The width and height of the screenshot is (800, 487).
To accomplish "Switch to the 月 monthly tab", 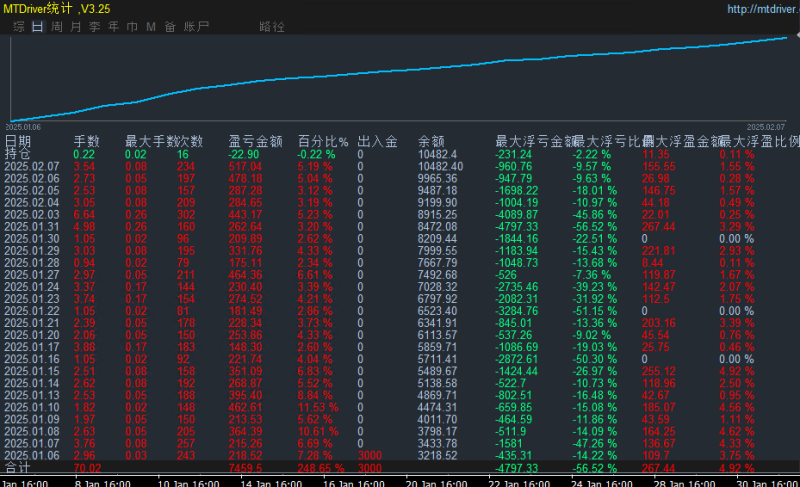I will 76,27.
